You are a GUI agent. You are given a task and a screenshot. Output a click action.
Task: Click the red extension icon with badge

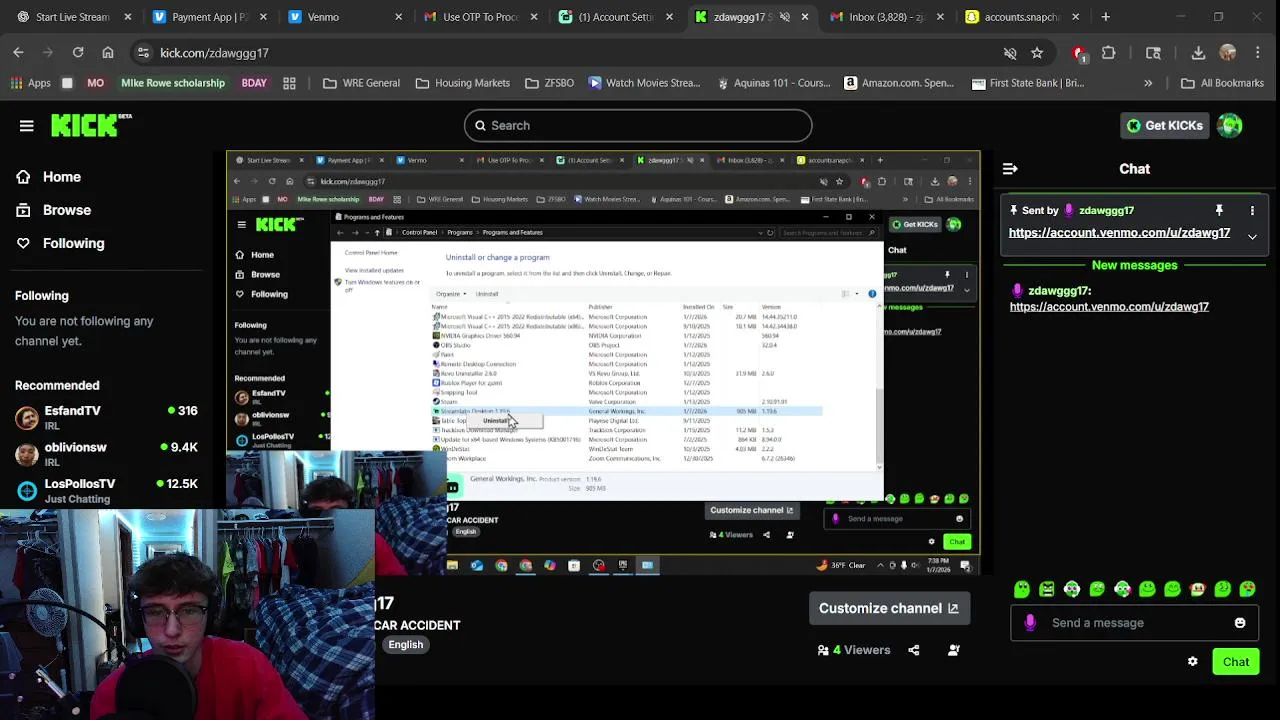click(1079, 53)
